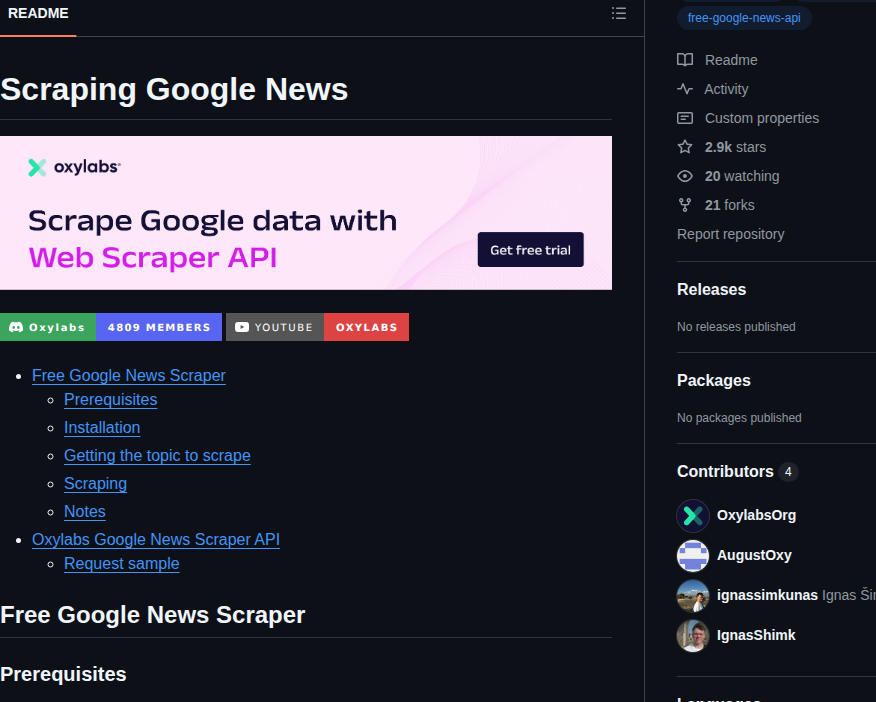876x702 pixels.
Task: Click the star icon beside 2.9k stars
Action: pyautogui.click(x=685, y=147)
